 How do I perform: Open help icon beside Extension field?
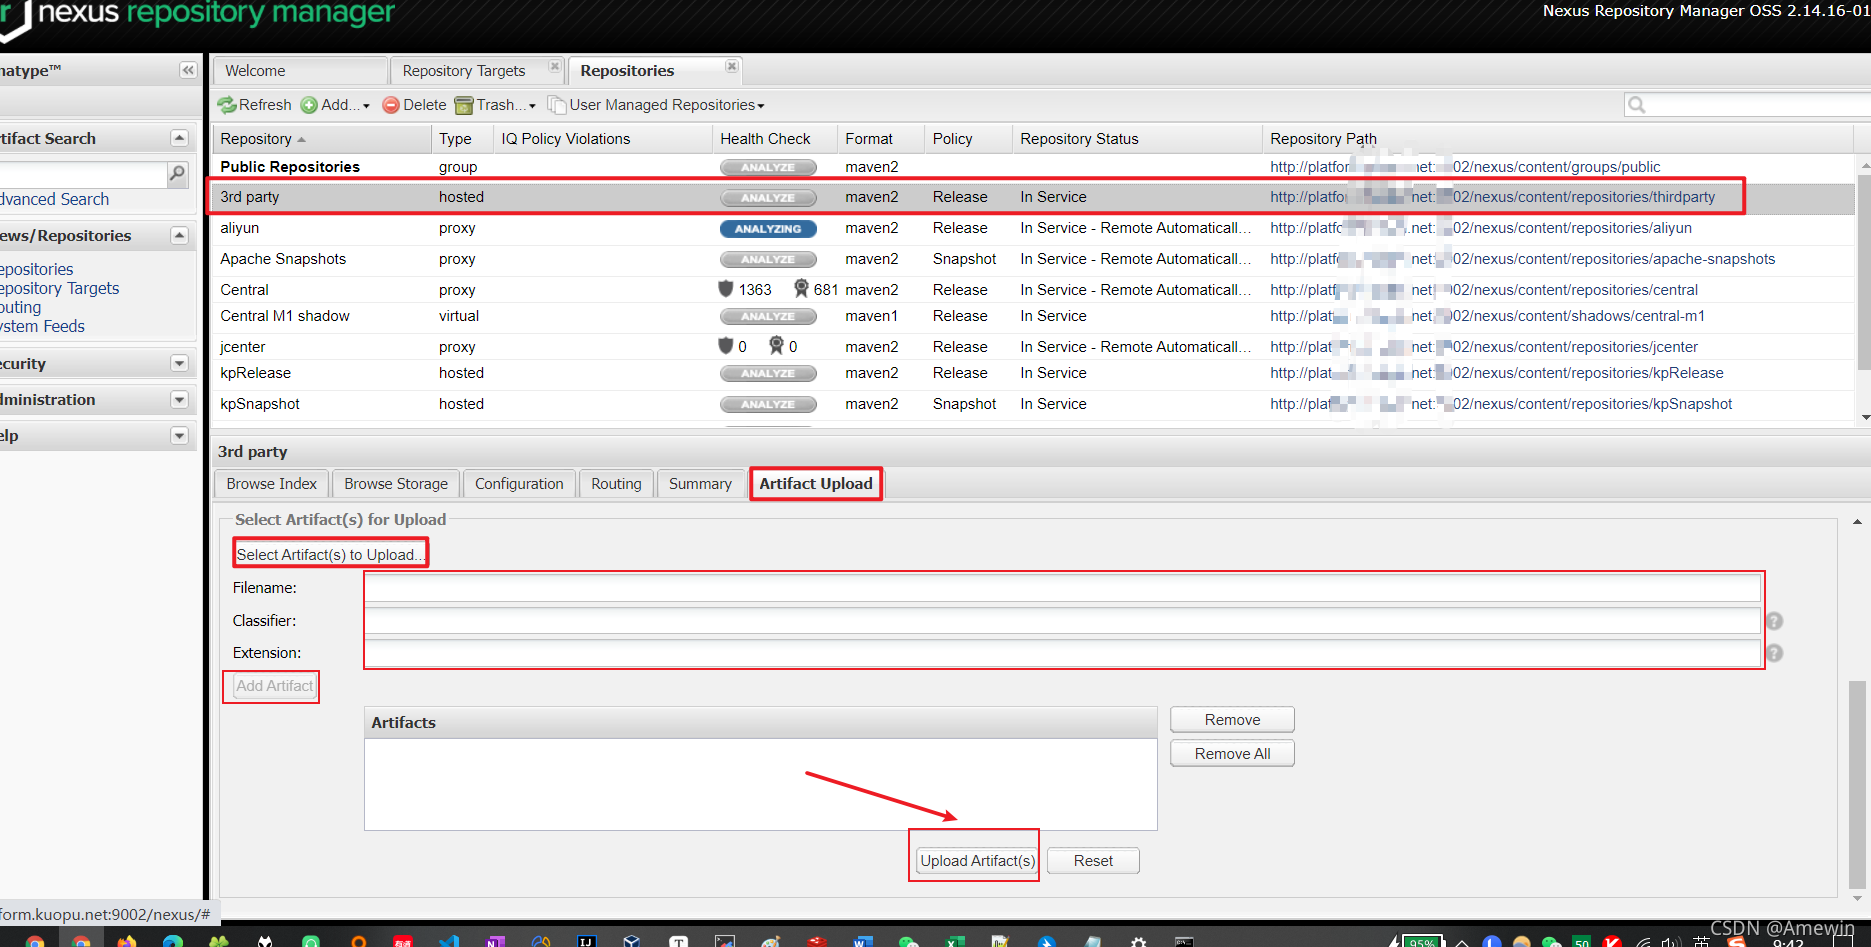point(1774,653)
